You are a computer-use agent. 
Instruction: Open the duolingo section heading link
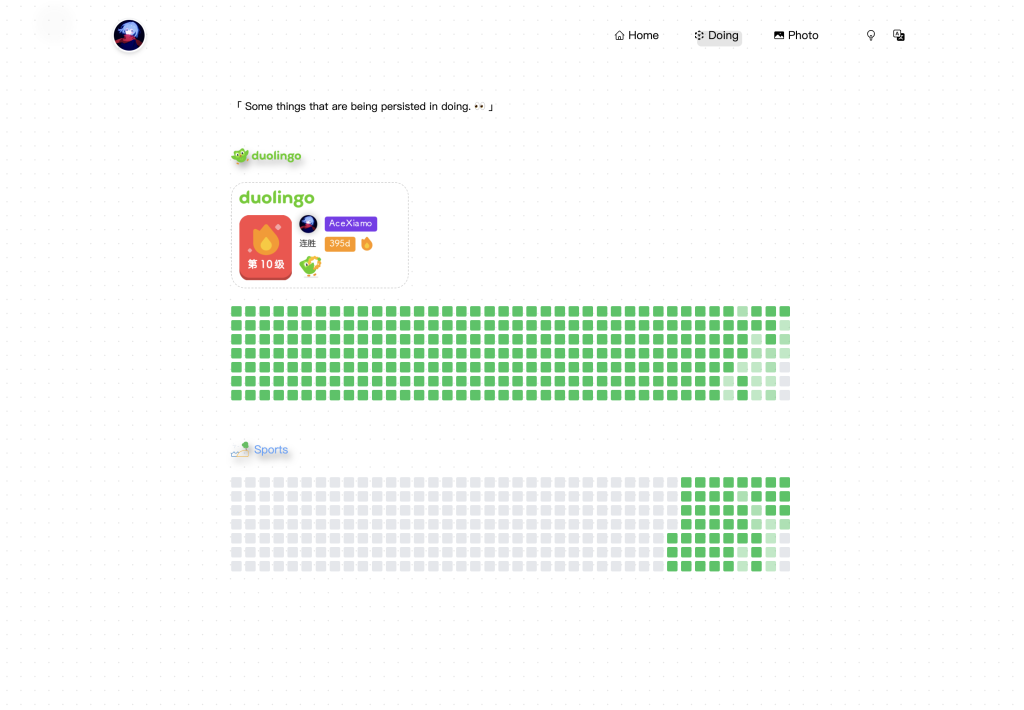click(276, 156)
